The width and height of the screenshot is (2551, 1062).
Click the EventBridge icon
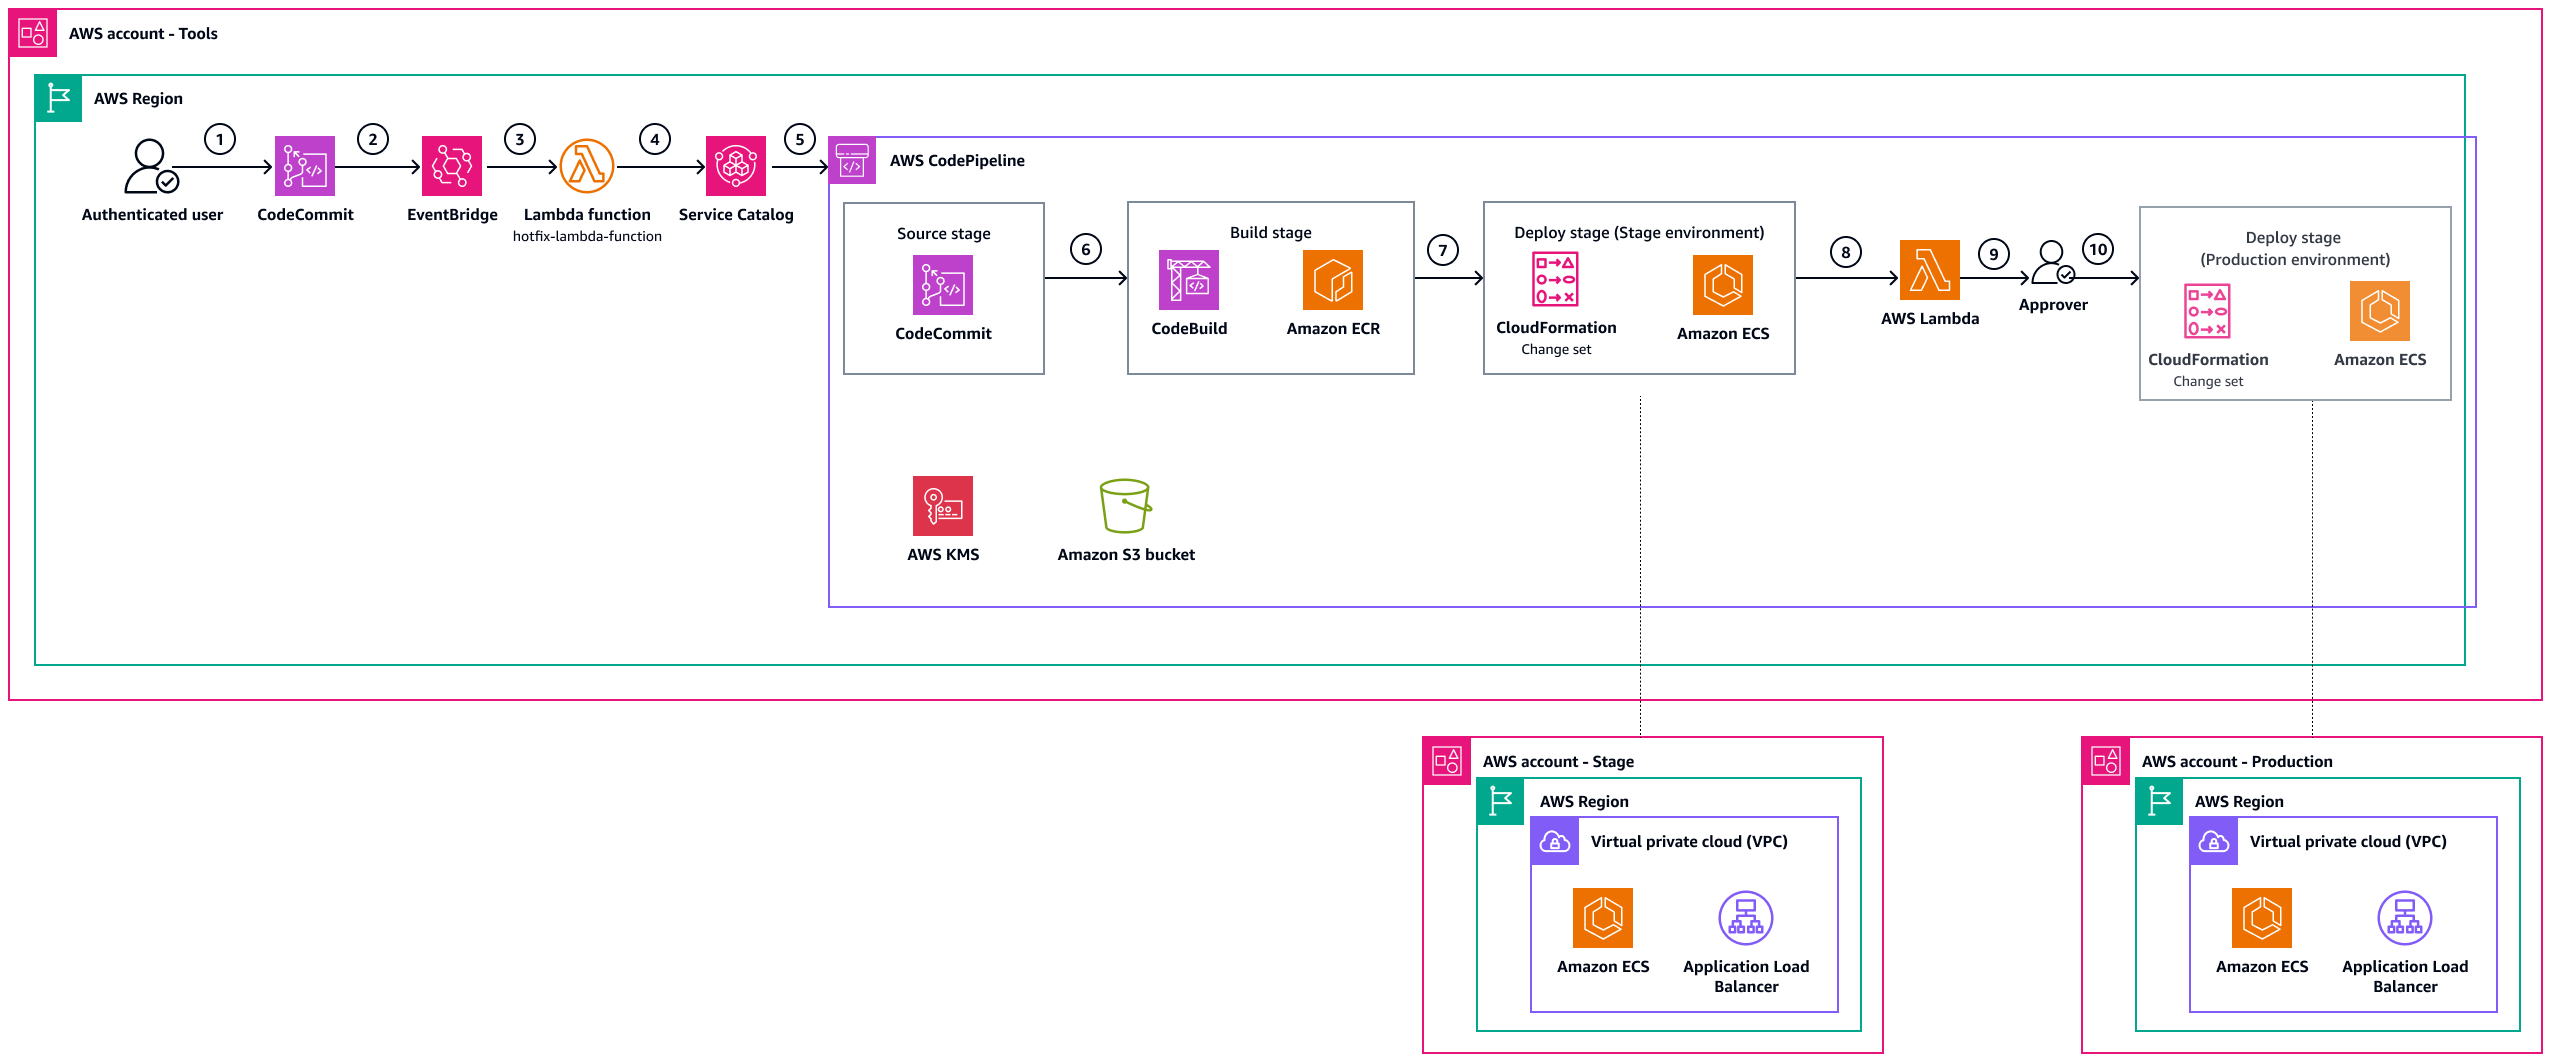click(x=451, y=168)
